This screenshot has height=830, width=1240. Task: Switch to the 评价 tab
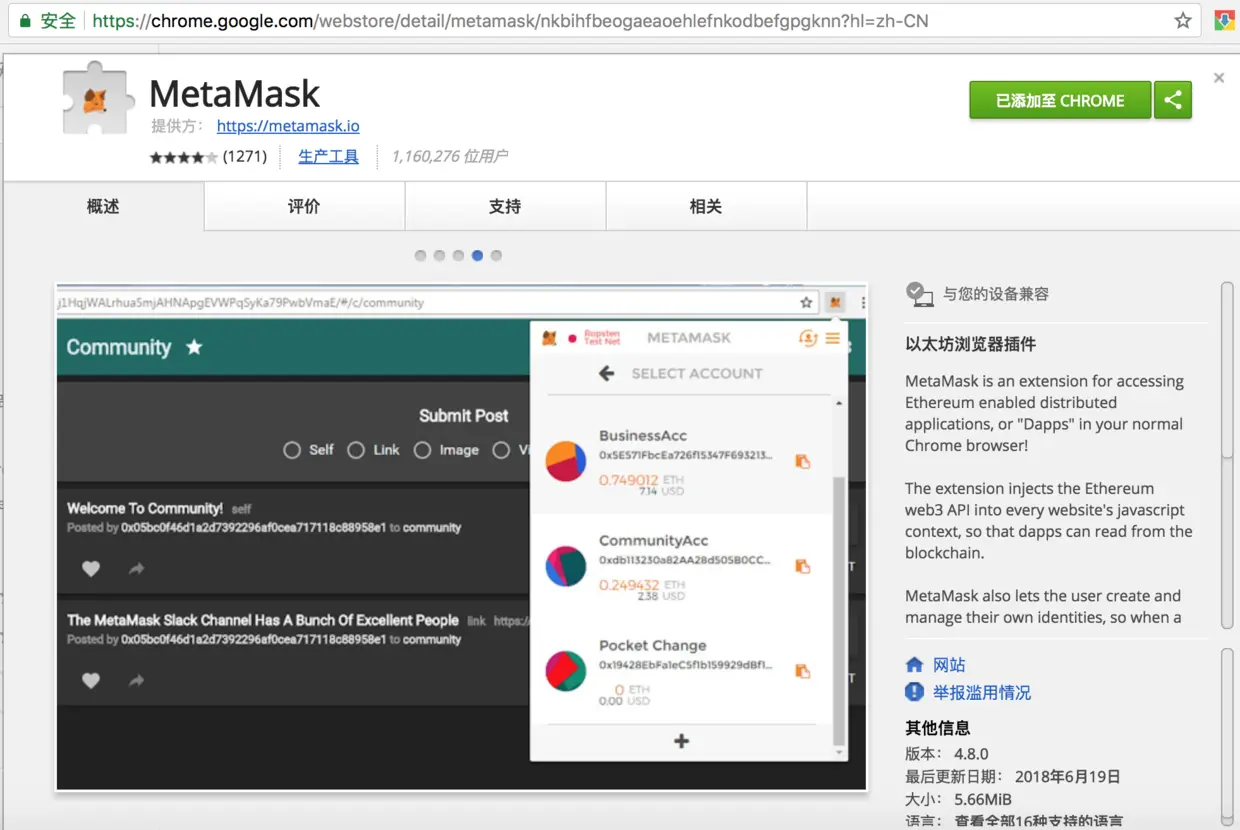point(305,206)
